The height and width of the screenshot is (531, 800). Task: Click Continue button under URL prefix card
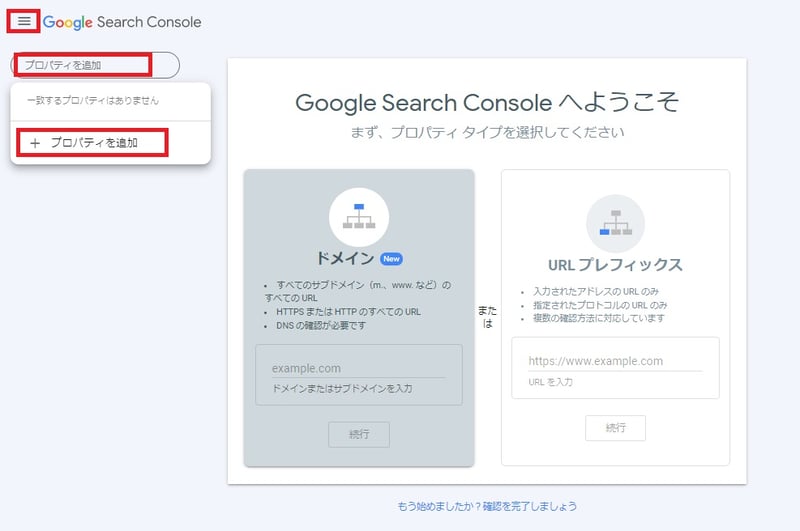pyautogui.click(x=615, y=428)
